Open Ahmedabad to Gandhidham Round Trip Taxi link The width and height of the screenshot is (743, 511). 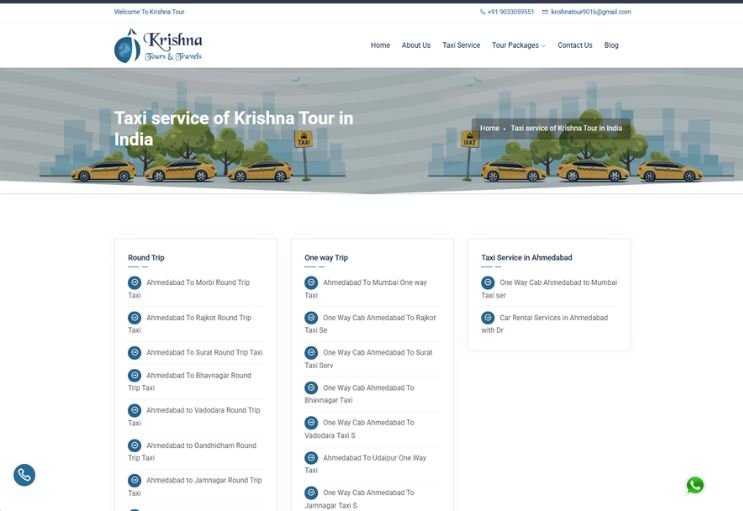pyautogui.click(x=192, y=452)
